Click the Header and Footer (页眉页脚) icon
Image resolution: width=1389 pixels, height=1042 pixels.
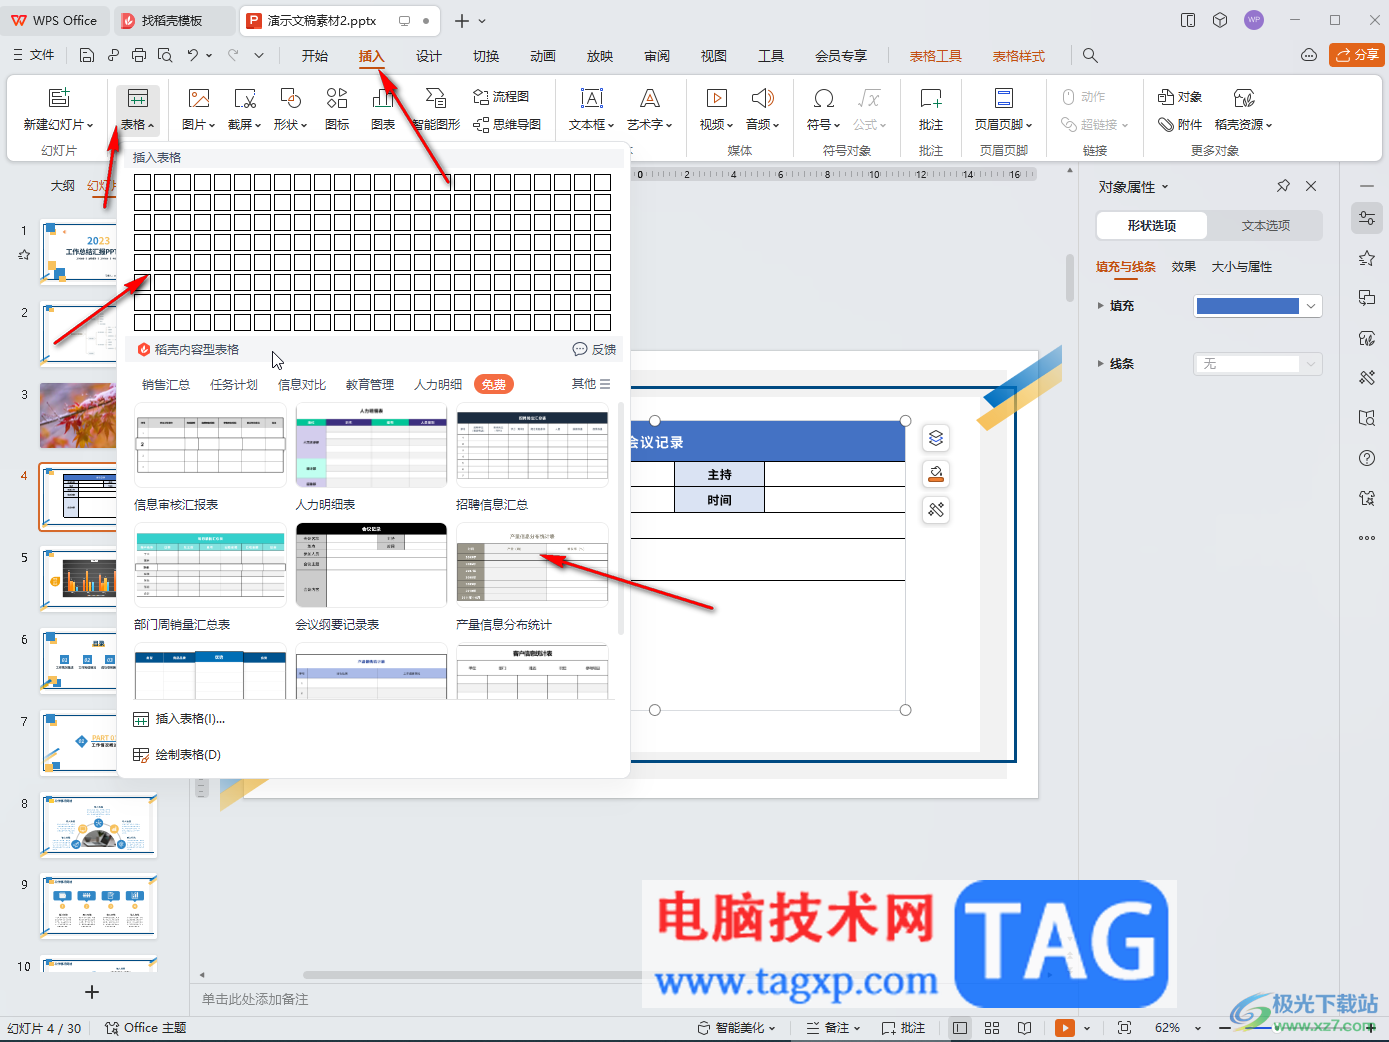pyautogui.click(x=1003, y=98)
